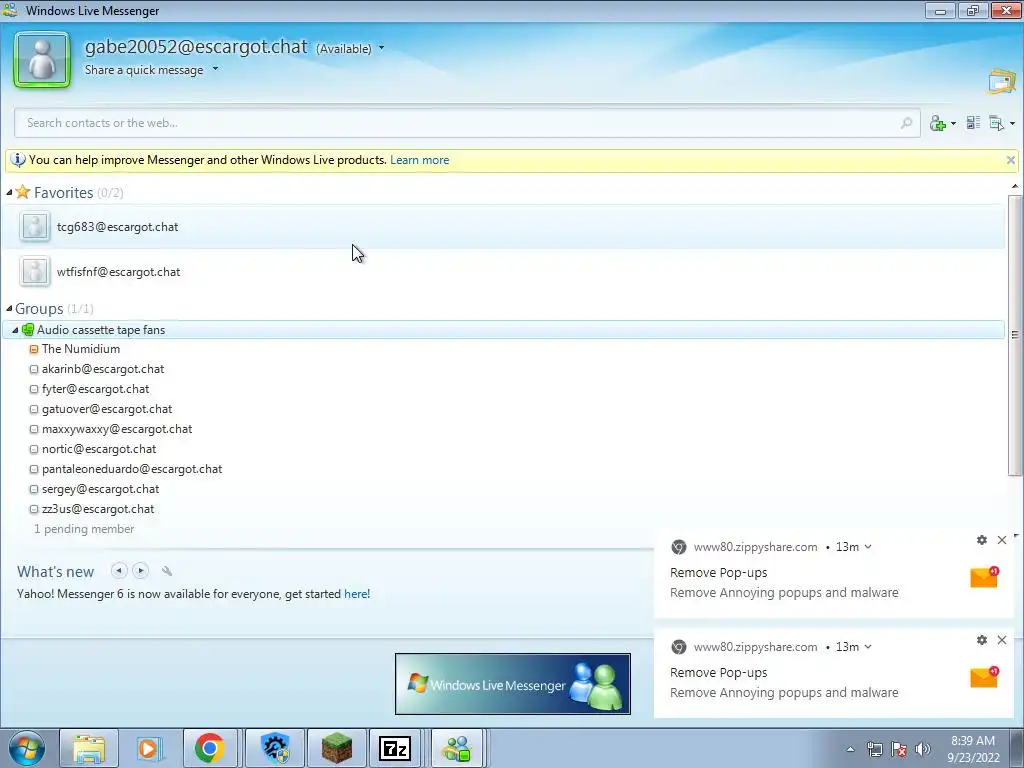
Task: Open the Yahoo Messenger here link
Action: [x=355, y=594]
